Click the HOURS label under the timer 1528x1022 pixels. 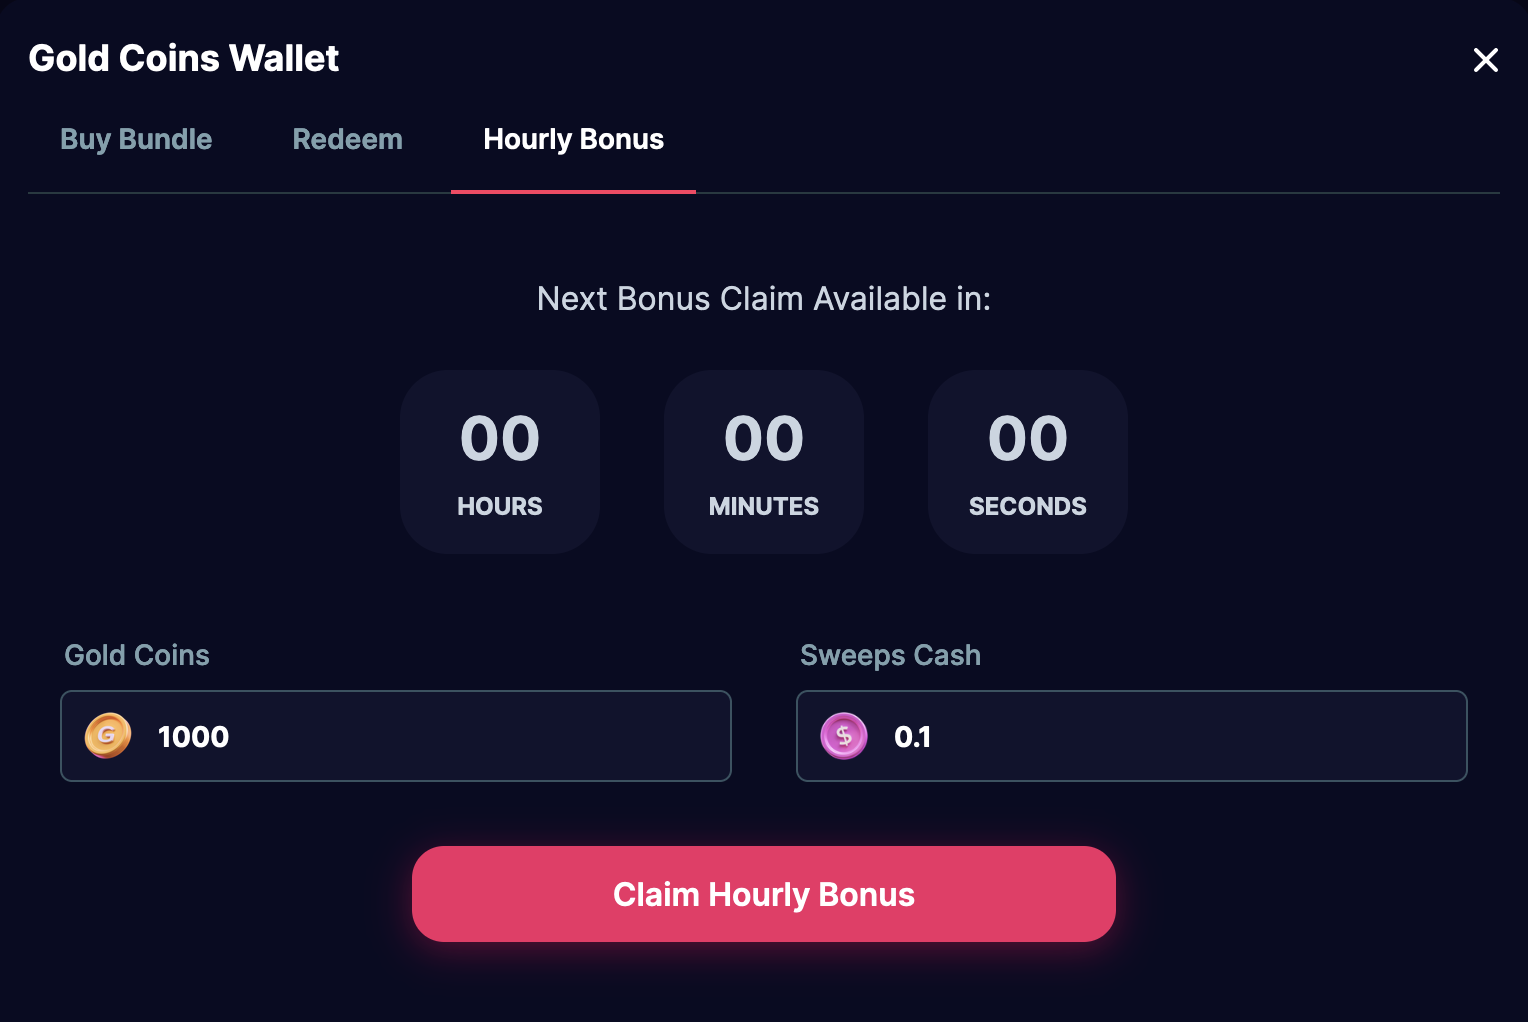(500, 506)
